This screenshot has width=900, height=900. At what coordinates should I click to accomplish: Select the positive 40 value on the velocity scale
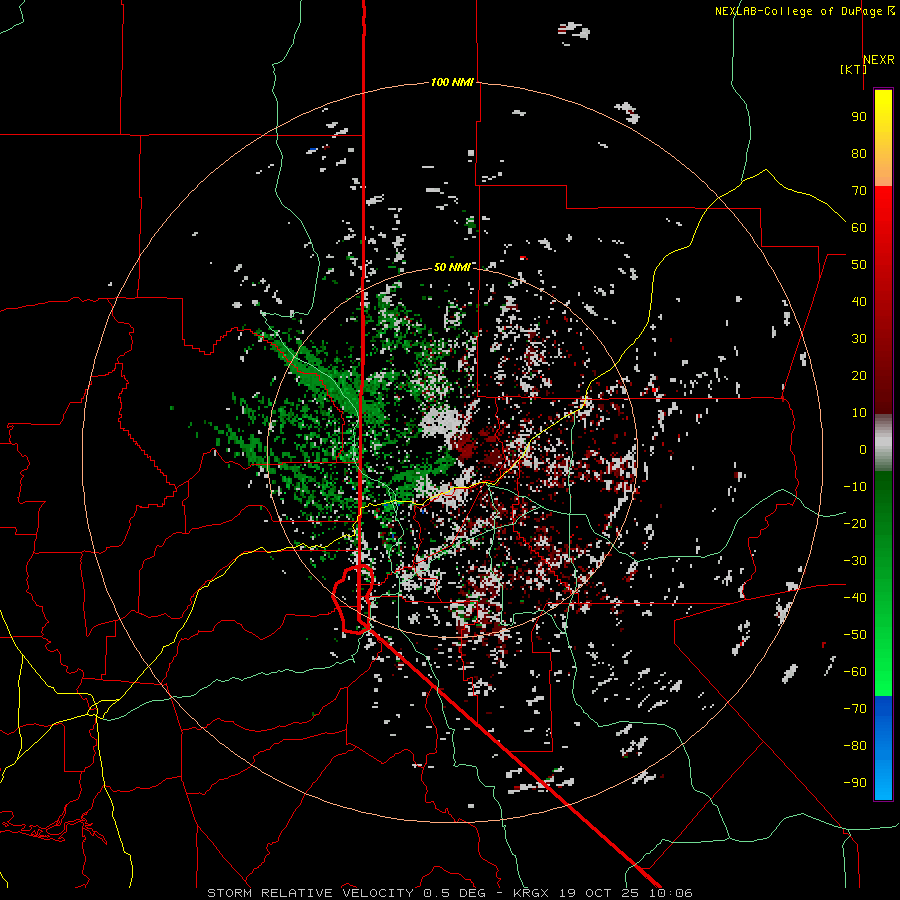pyautogui.click(x=859, y=302)
